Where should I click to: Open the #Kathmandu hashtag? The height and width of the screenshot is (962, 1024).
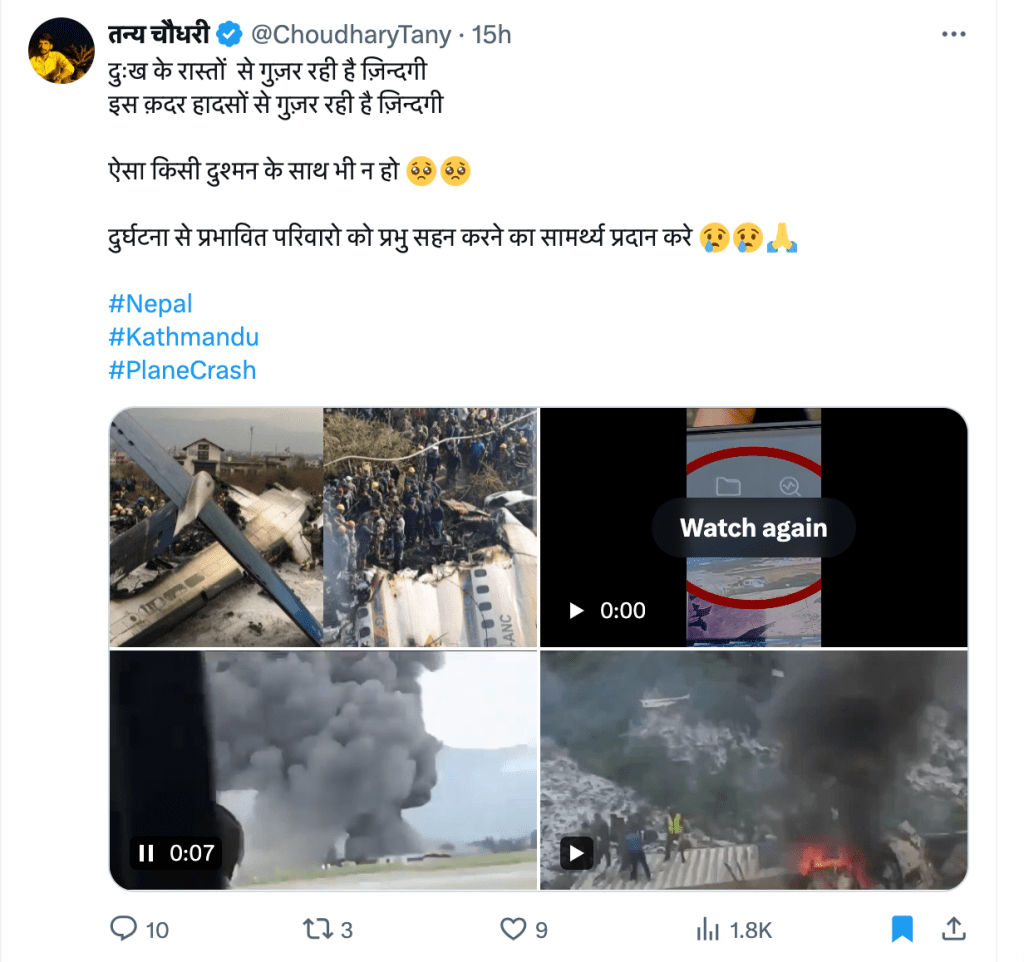(x=183, y=337)
